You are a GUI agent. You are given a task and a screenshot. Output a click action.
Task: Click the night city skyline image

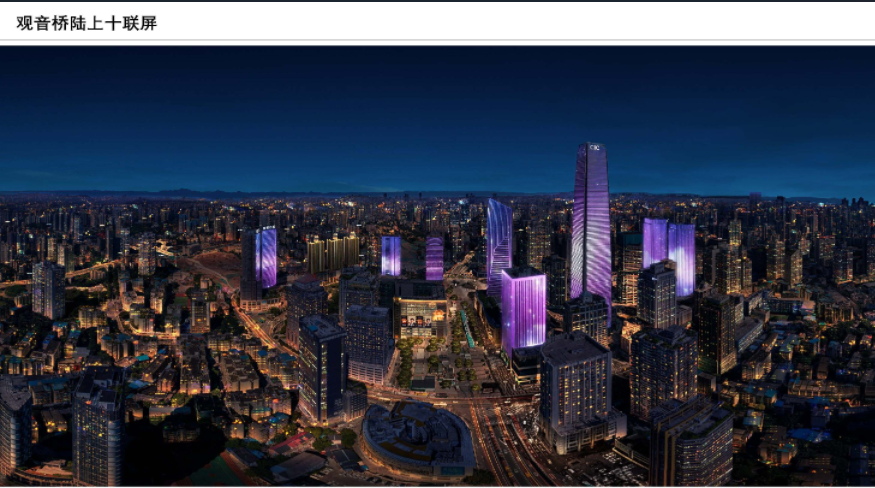click(438, 266)
